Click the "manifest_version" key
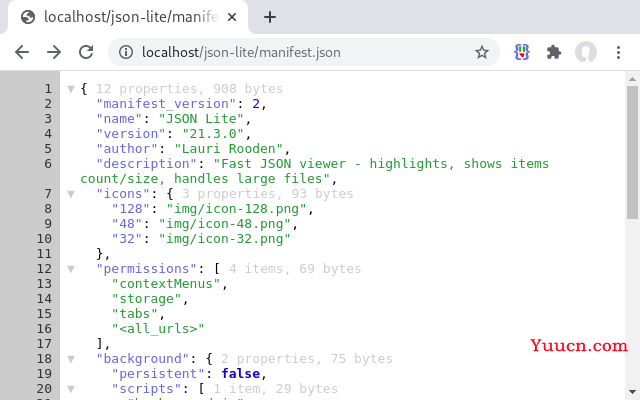640x400 pixels. (167, 104)
